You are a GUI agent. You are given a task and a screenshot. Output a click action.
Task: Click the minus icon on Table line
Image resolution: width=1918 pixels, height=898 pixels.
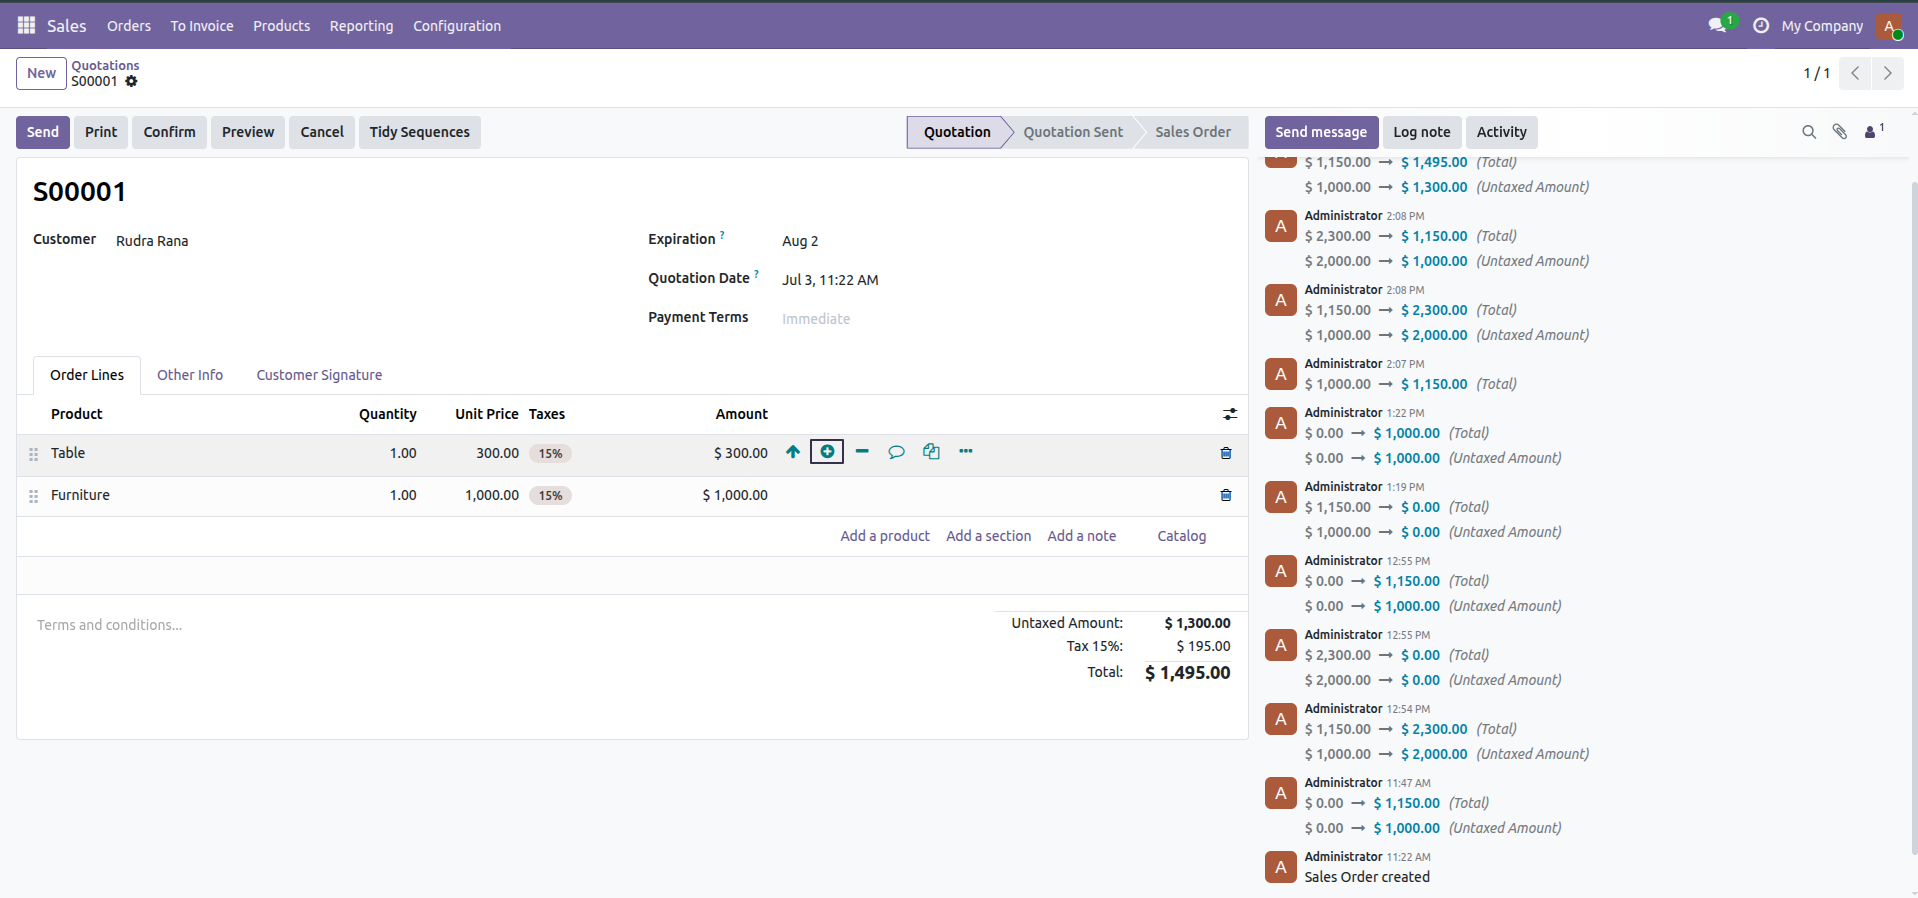tap(862, 452)
